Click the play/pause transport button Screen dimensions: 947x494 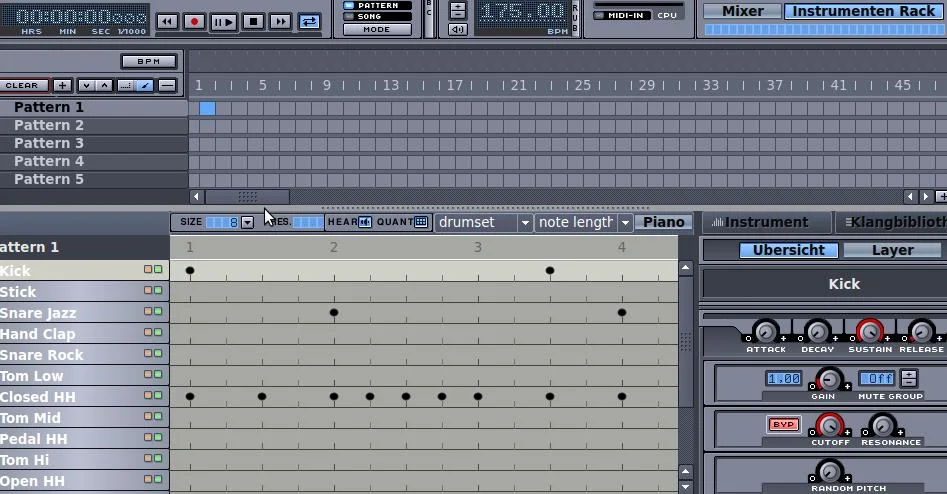[223, 21]
